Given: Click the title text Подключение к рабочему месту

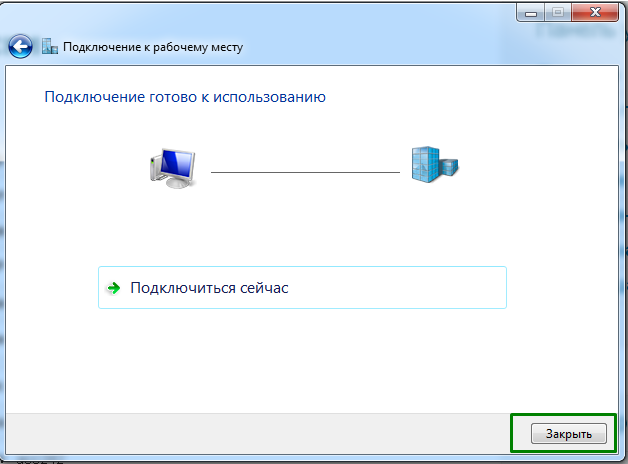Looking at the screenshot, I should [x=153, y=47].
